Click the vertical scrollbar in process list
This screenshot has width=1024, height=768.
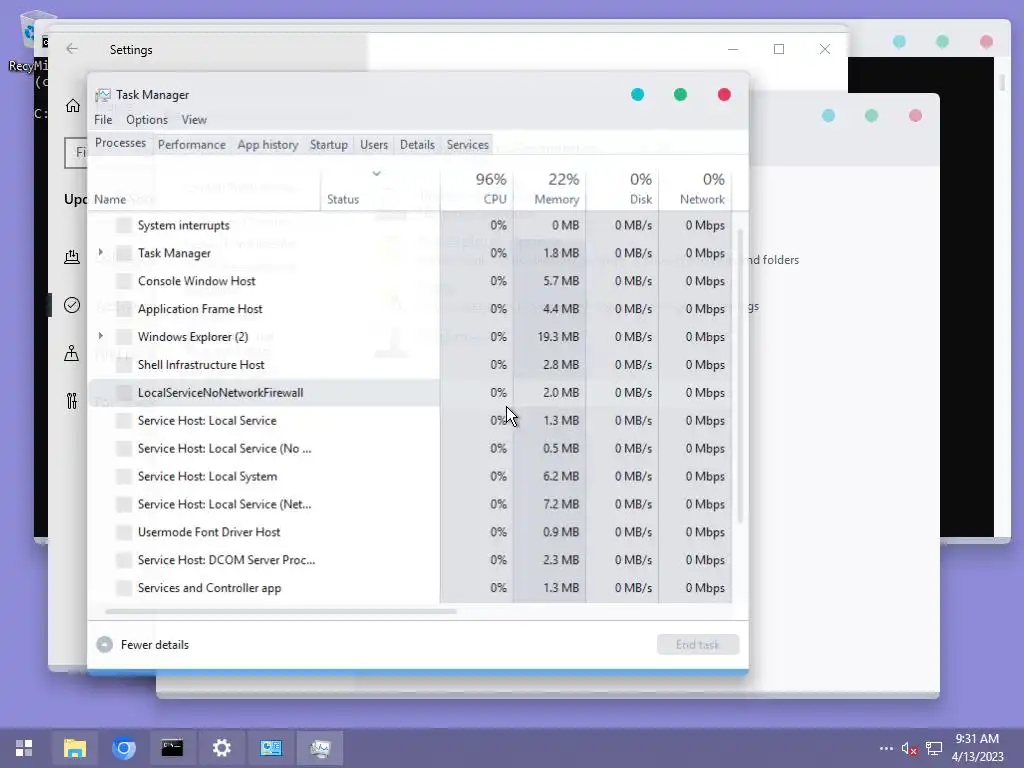[x=740, y=376]
